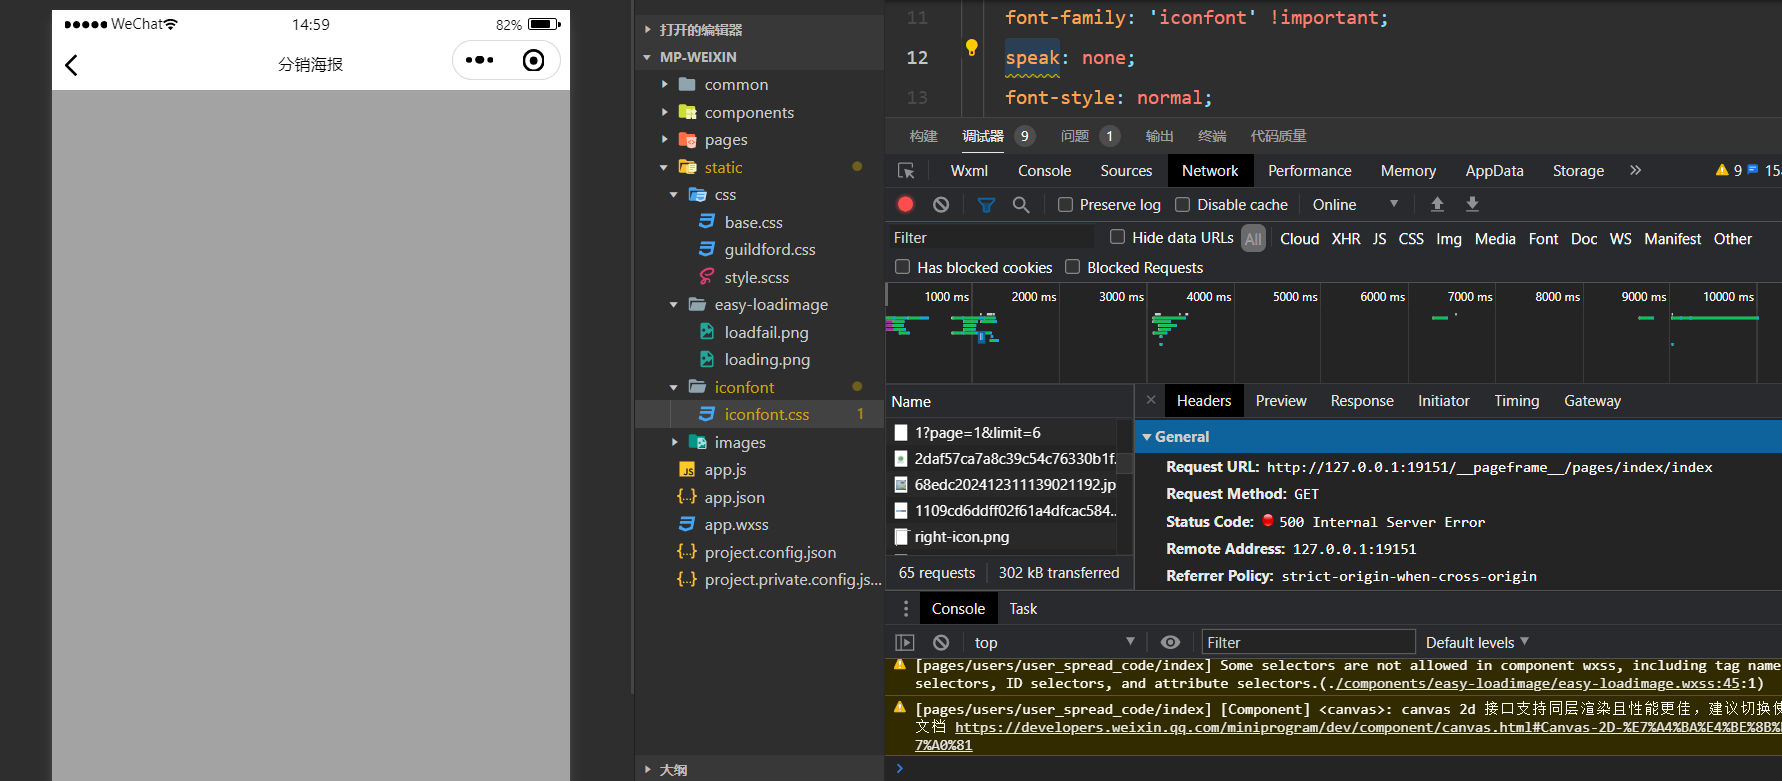The width and height of the screenshot is (1782, 781).
Task: Clear the console with the ban icon
Action: coord(941,643)
